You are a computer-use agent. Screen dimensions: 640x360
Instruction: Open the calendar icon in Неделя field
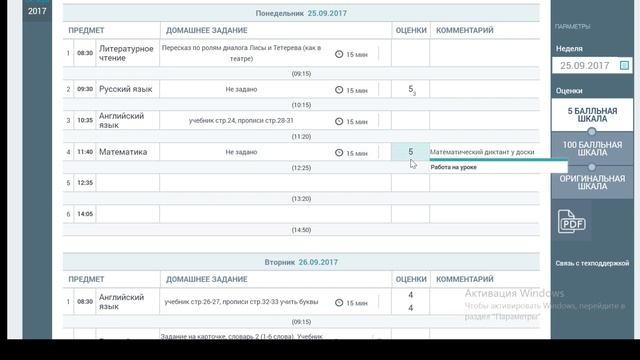point(624,65)
